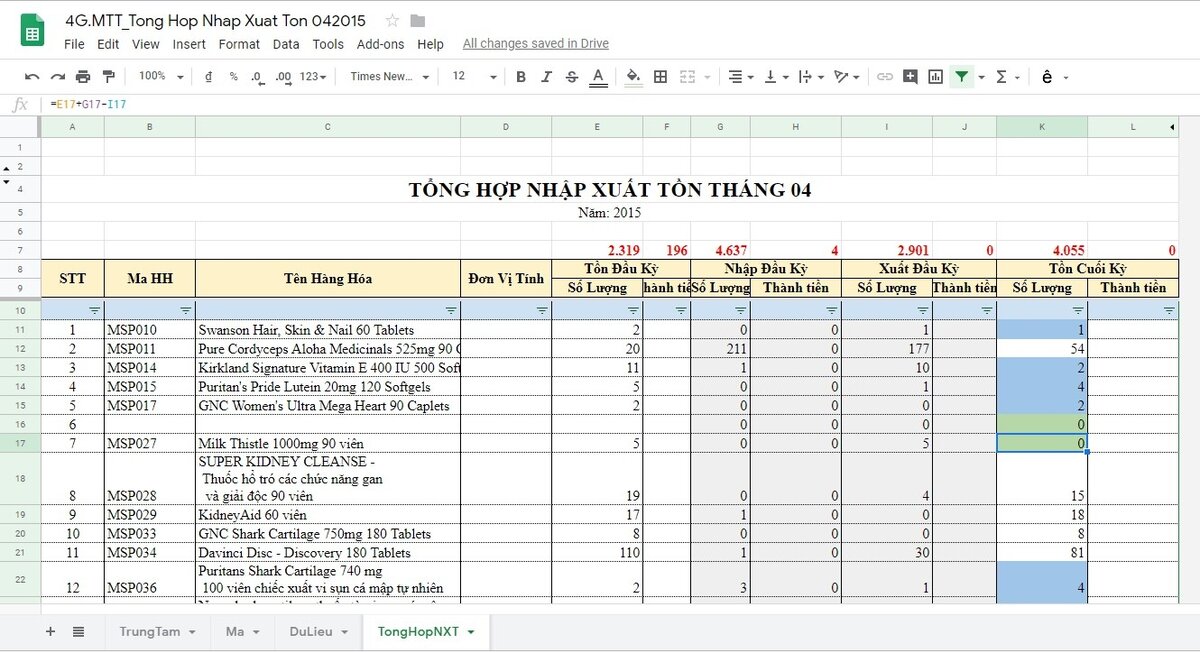Open the font size 12 dropdown
This screenshot has width=1200, height=653.
point(474,77)
